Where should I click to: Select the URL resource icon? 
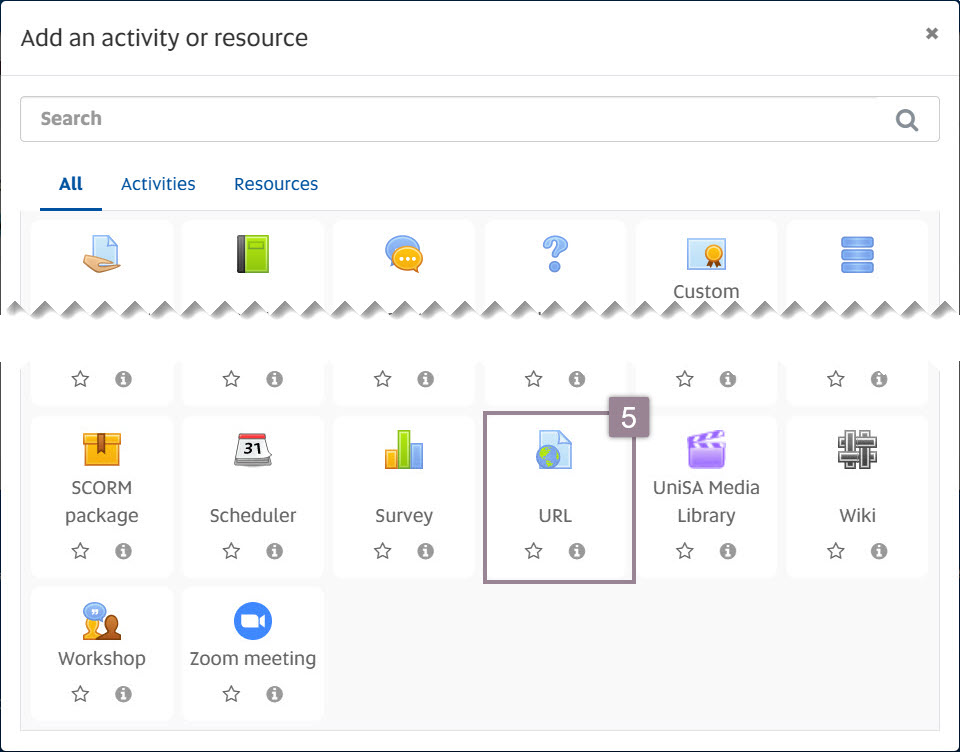point(555,450)
